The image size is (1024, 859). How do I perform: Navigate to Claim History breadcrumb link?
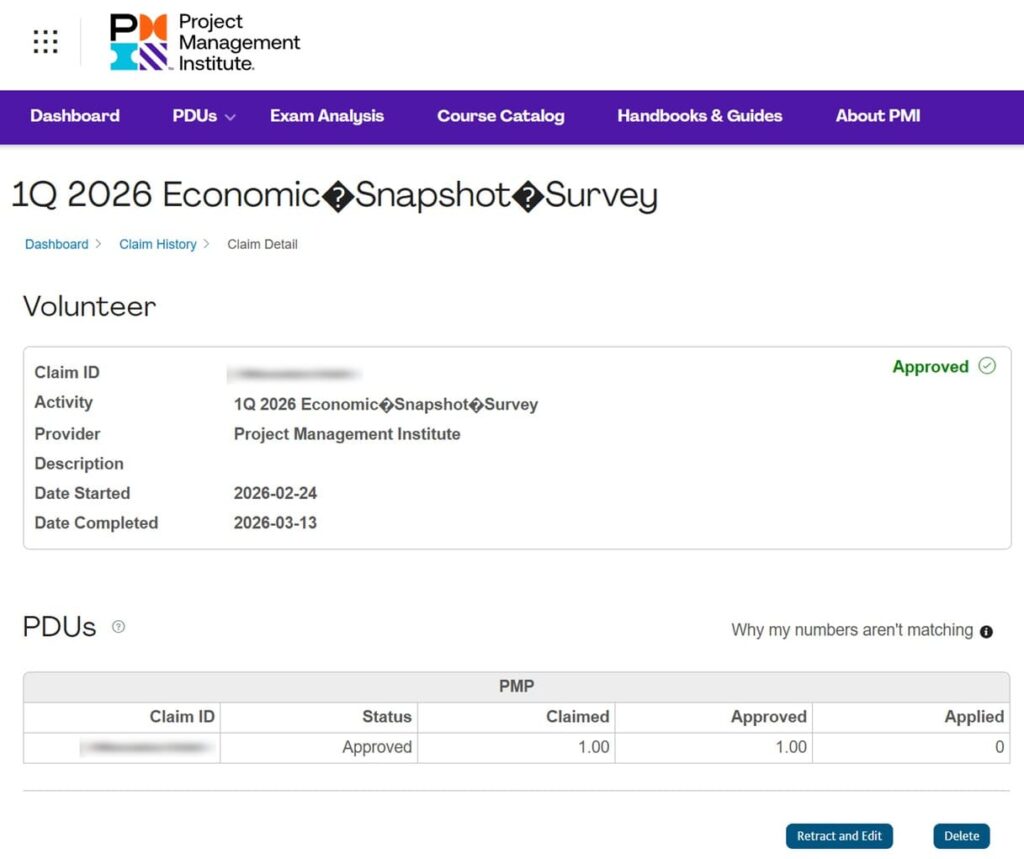pyautogui.click(x=157, y=244)
